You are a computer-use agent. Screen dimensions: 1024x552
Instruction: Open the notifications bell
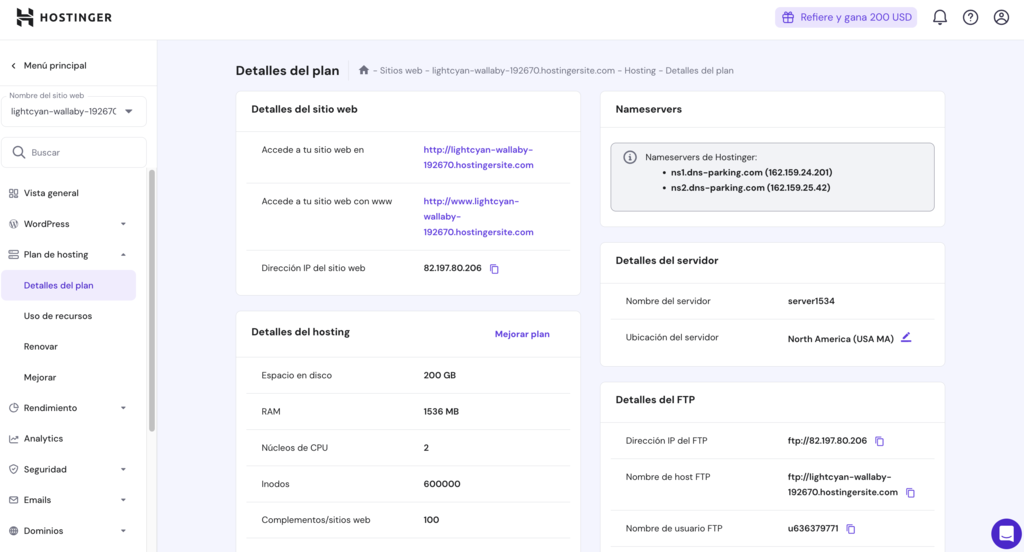pos(939,17)
